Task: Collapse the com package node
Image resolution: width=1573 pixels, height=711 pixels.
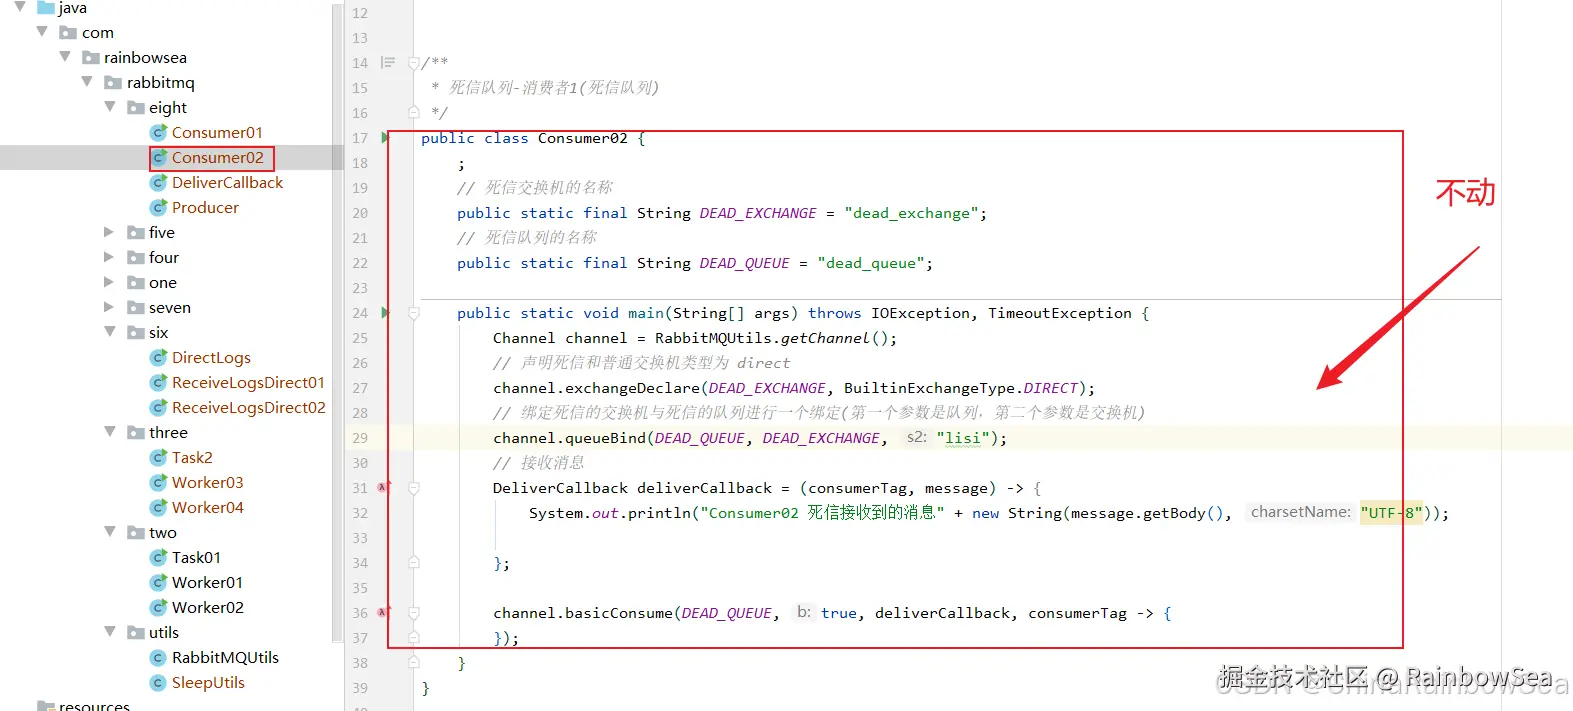Action: (42, 32)
